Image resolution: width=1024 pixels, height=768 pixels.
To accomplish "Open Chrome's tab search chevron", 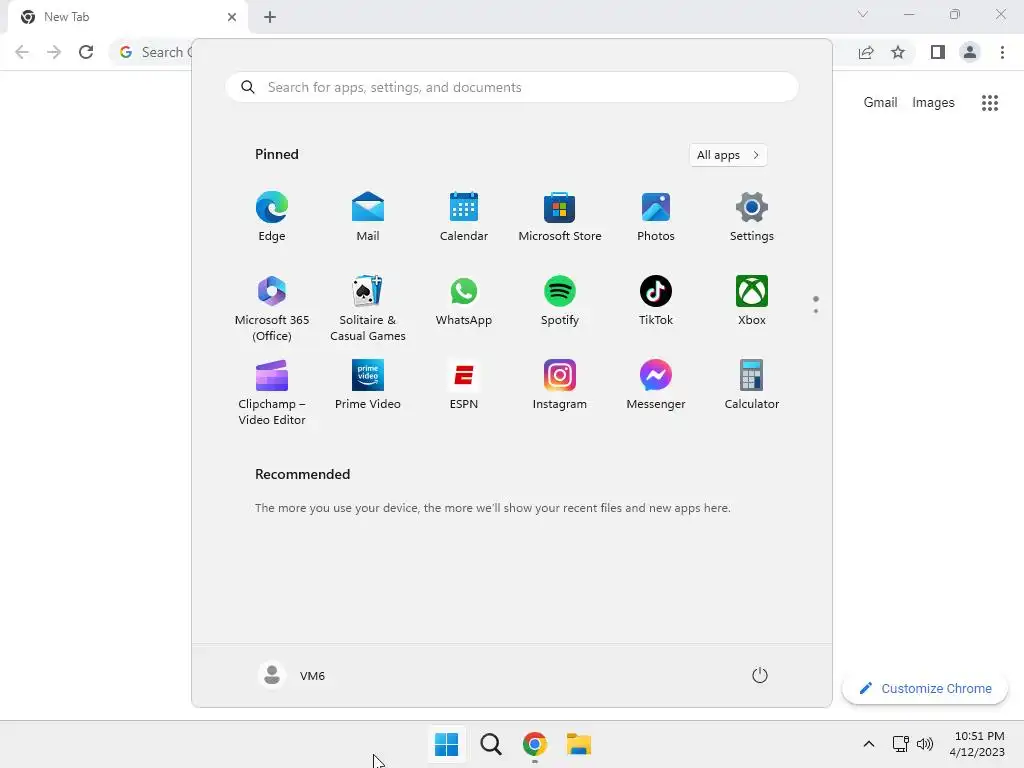I will (x=863, y=14).
